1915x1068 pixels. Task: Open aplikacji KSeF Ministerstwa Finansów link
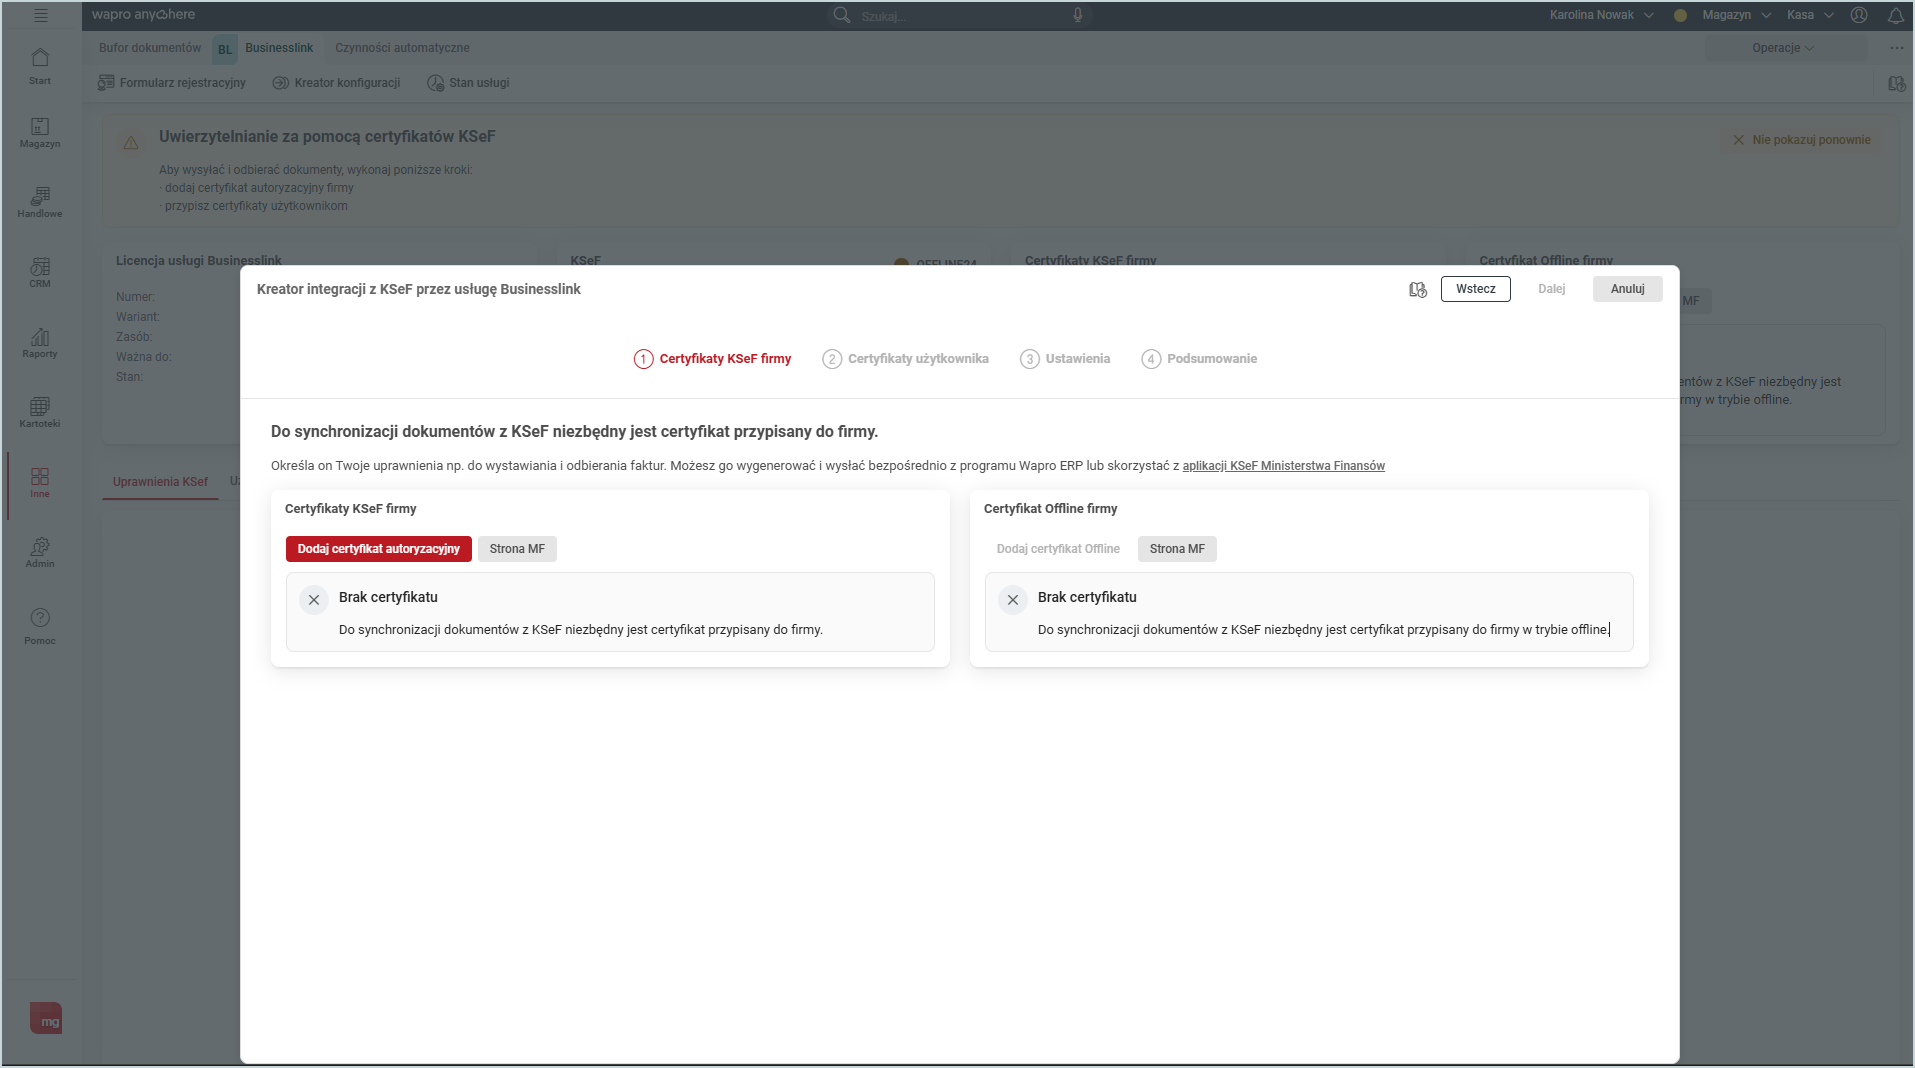(1284, 466)
